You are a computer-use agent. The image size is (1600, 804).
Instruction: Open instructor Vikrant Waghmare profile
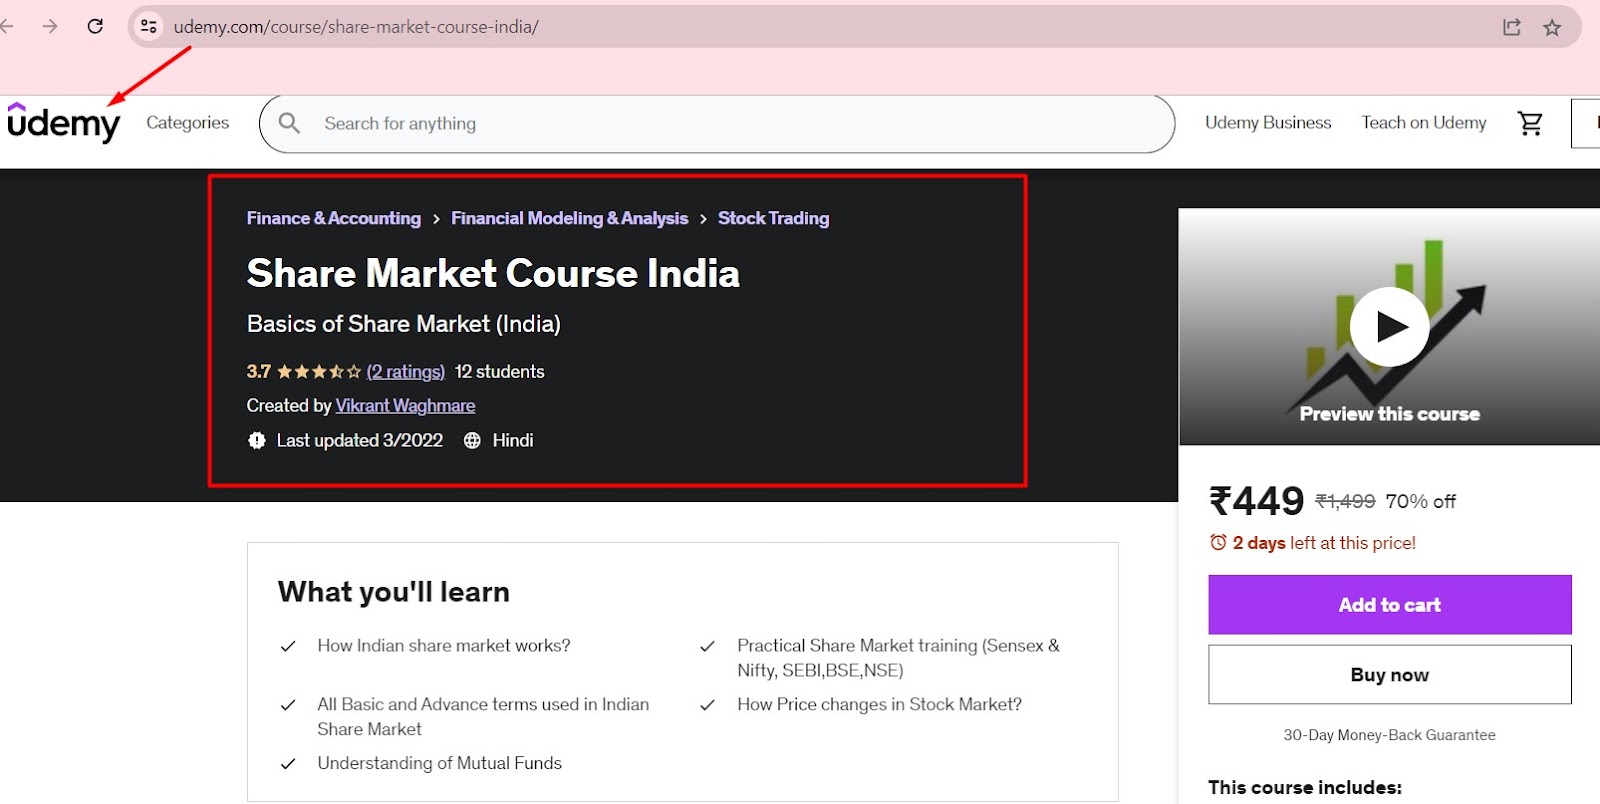click(x=405, y=405)
